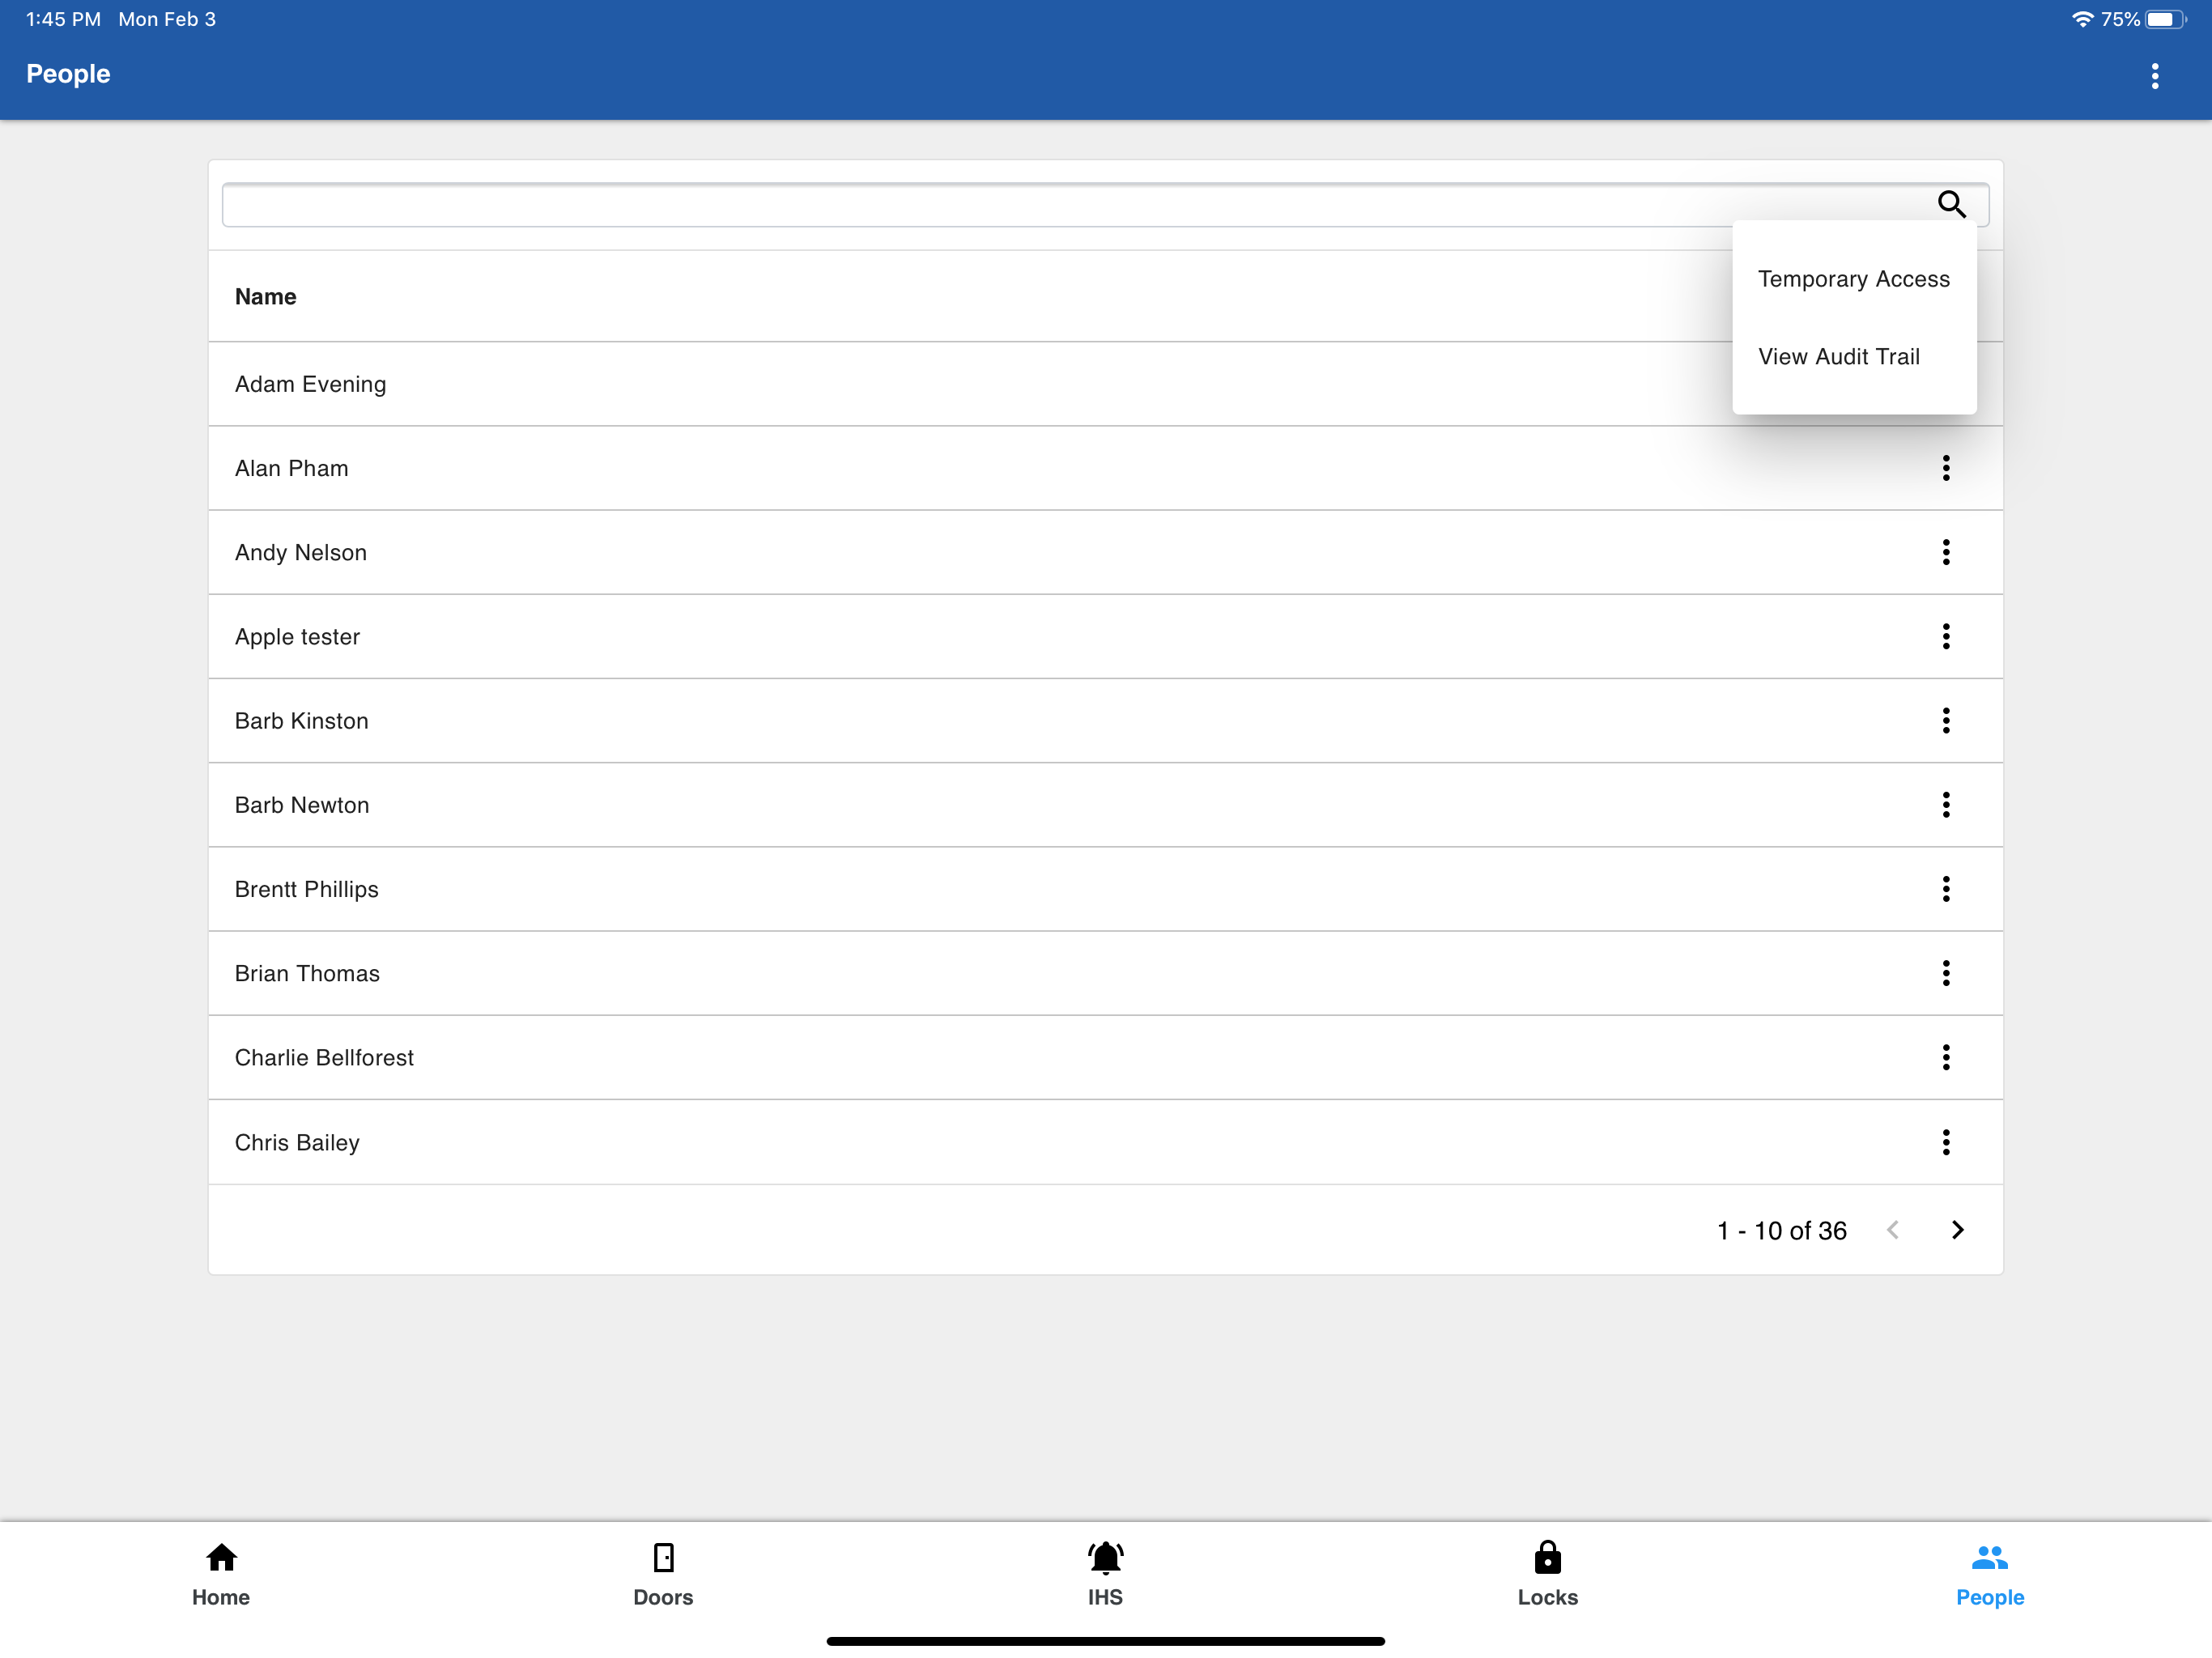
Task: Open options menu for Andy Nelson
Action: 1945,552
